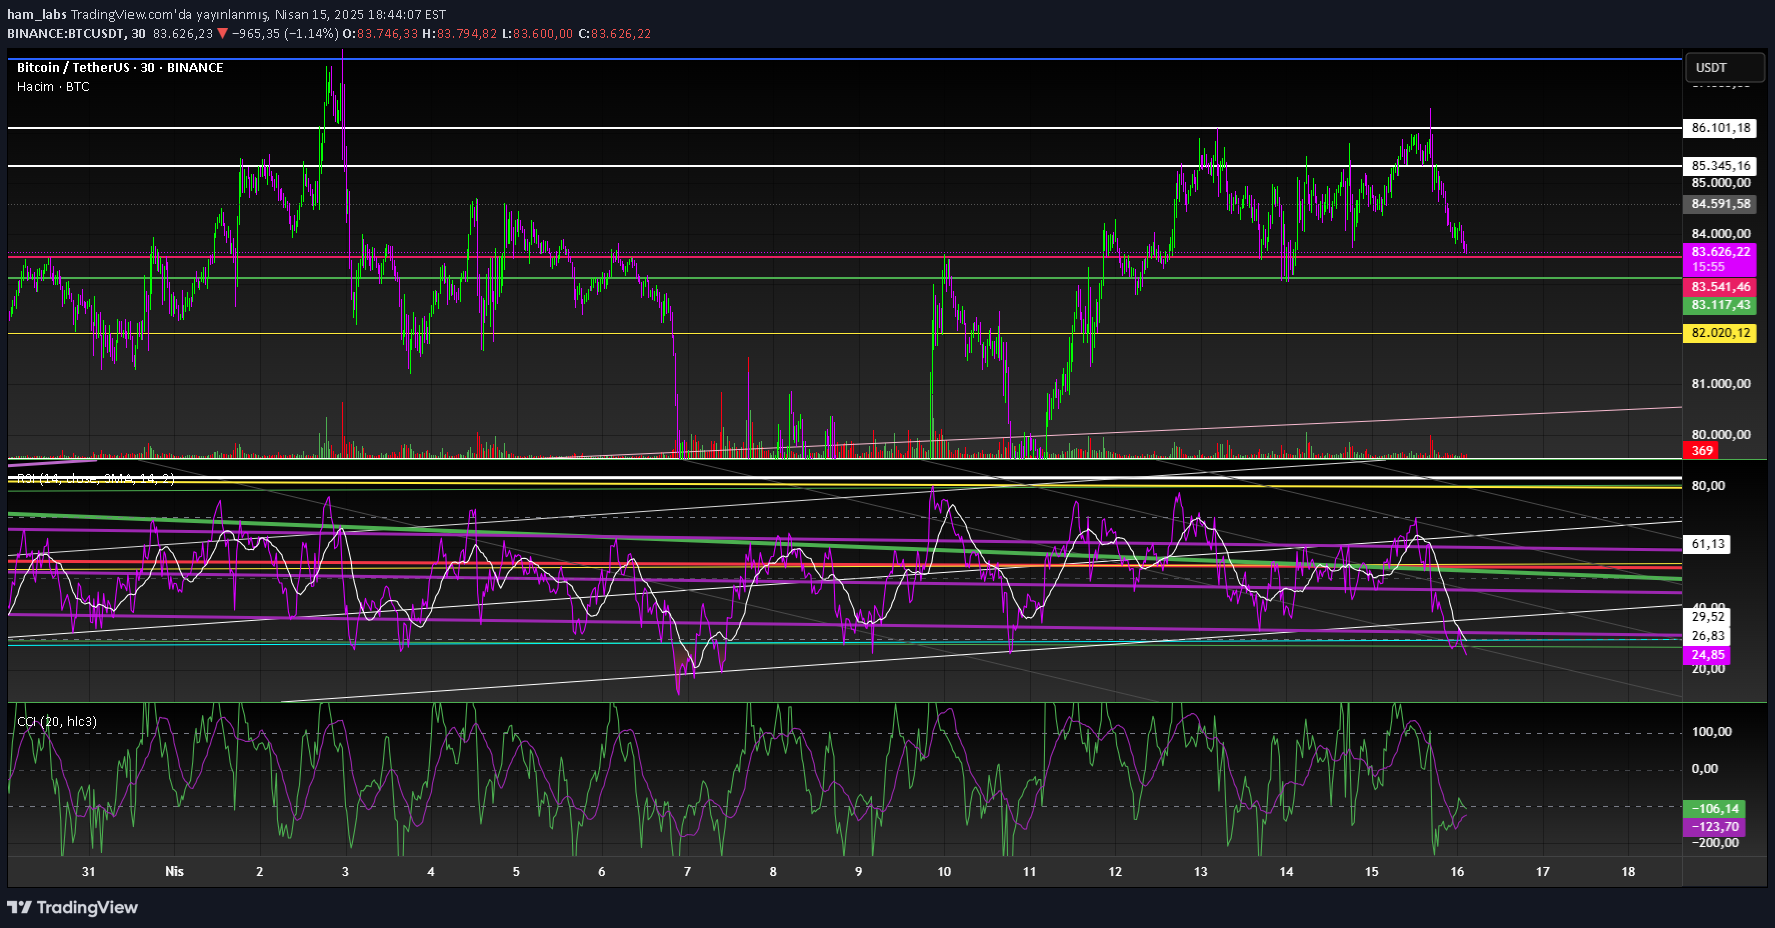This screenshot has width=1775, height=928.
Task: Click the header open value O:83.746,33
Action: coord(381,34)
